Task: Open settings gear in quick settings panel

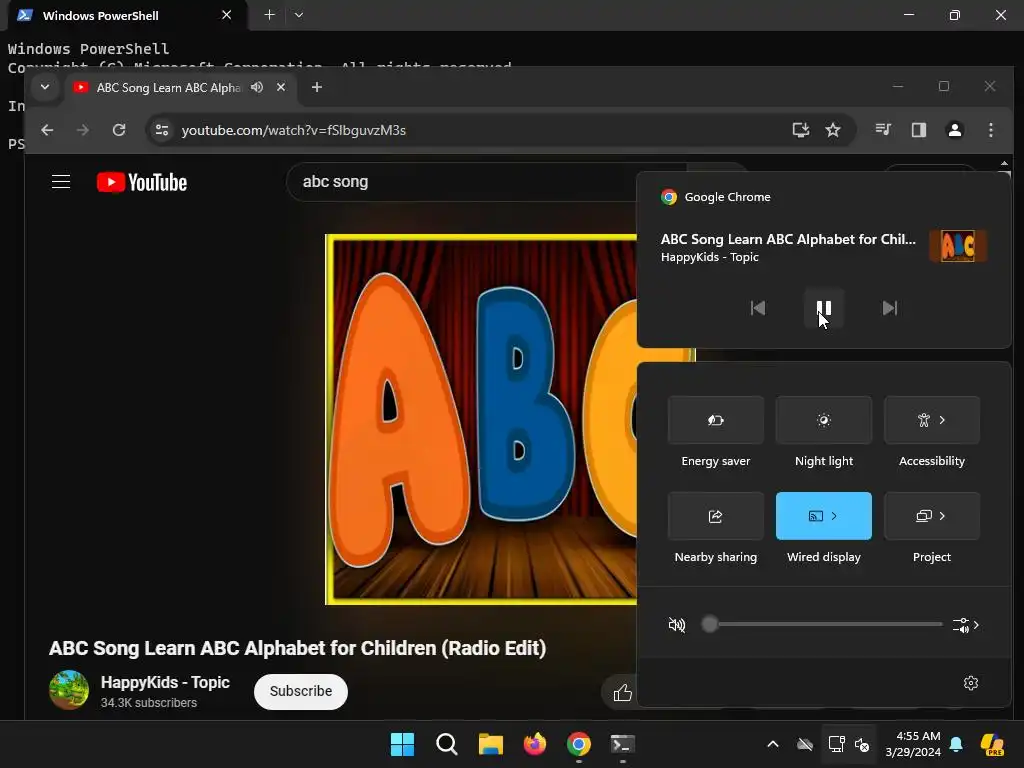Action: (x=970, y=683)
